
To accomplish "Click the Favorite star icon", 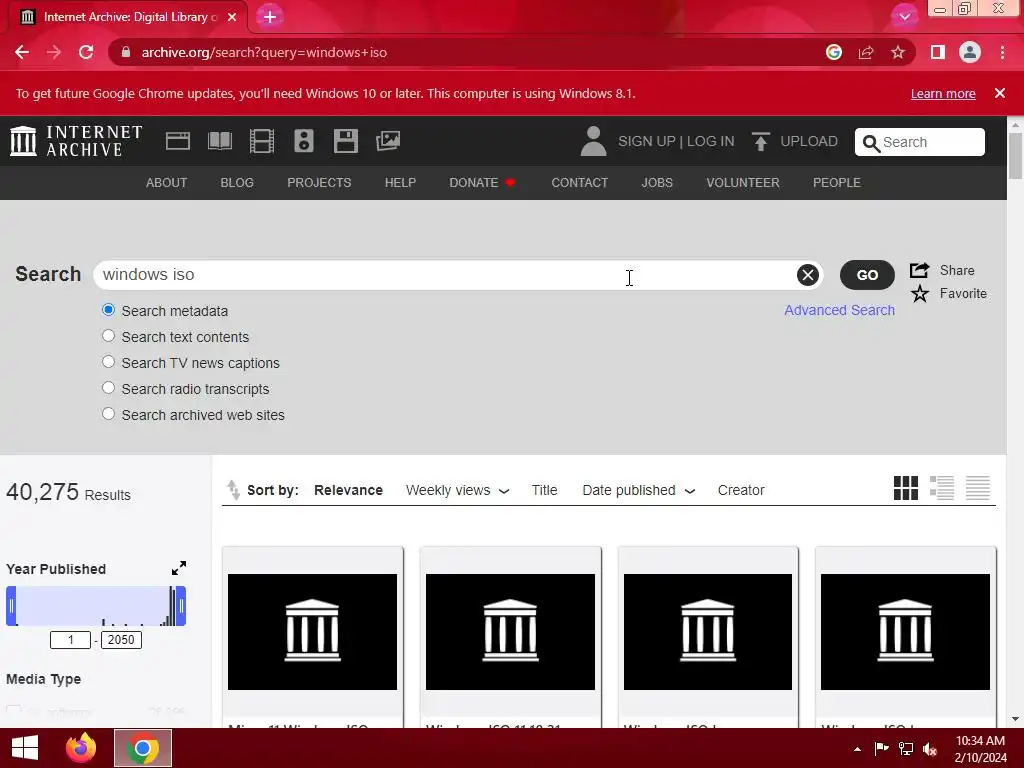I will click(920, 294).
